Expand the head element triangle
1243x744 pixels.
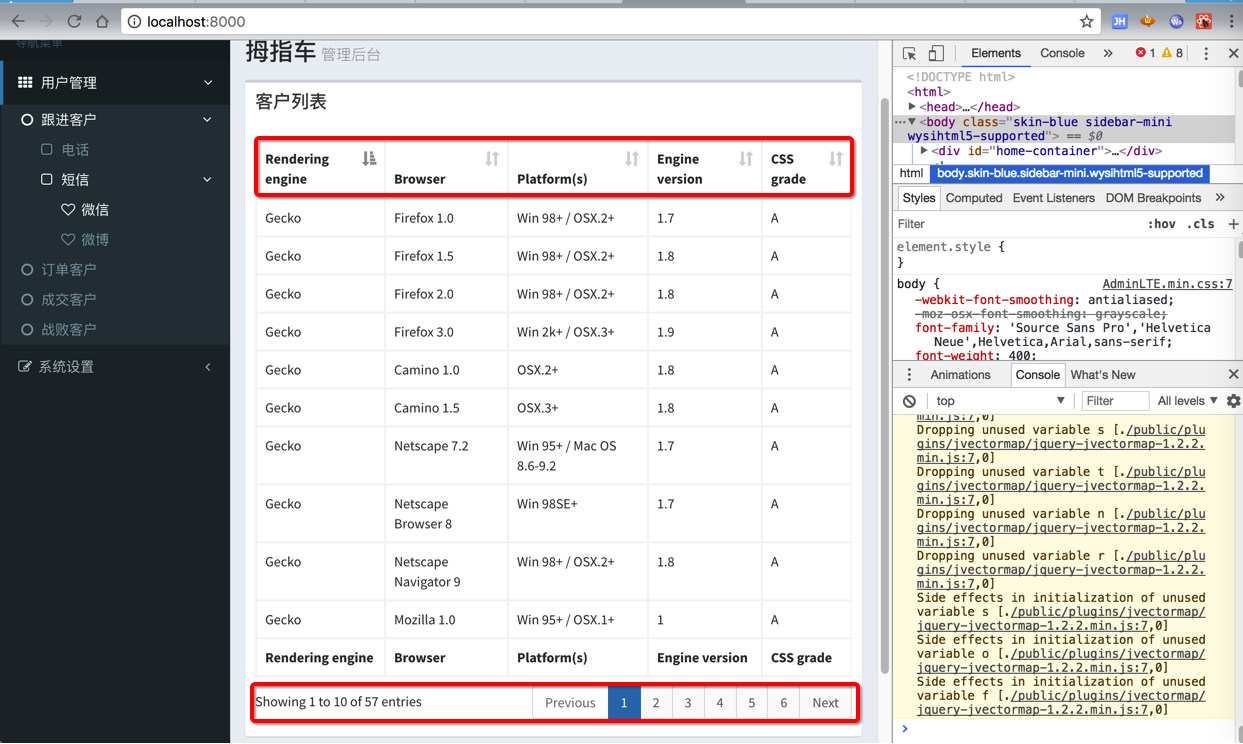pos(913,106)
